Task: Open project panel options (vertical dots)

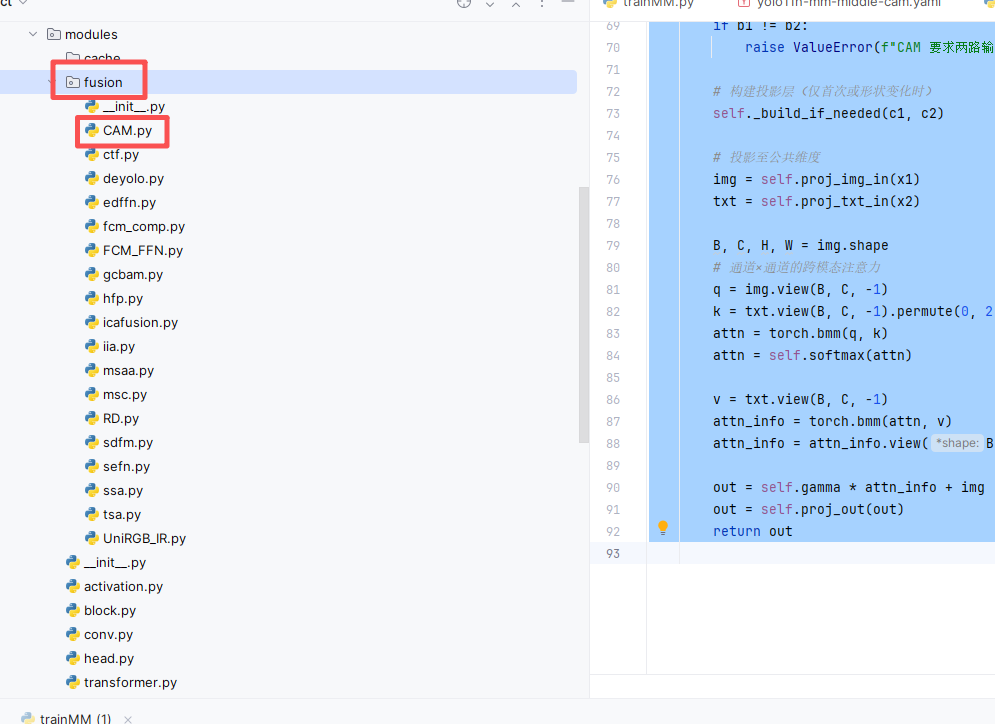Action: 542,4
